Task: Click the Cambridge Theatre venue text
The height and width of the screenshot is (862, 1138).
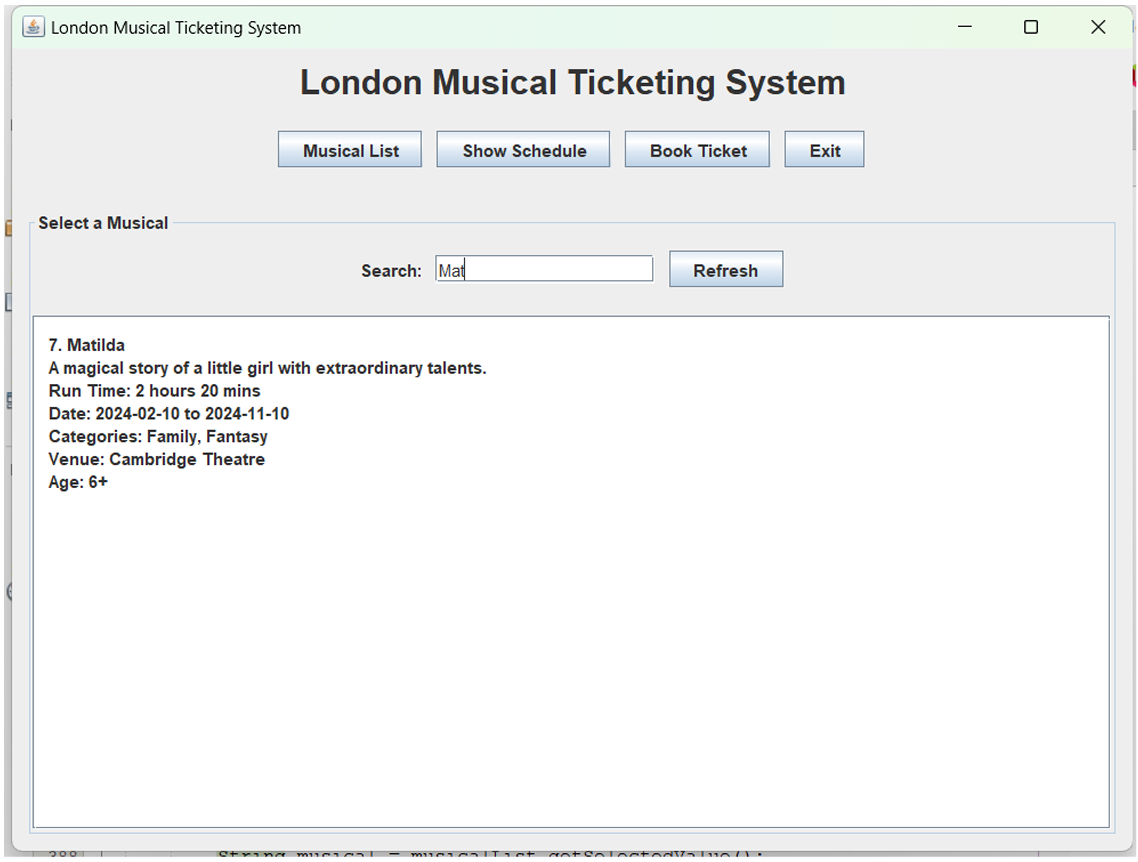Action: tap(156, 459)
